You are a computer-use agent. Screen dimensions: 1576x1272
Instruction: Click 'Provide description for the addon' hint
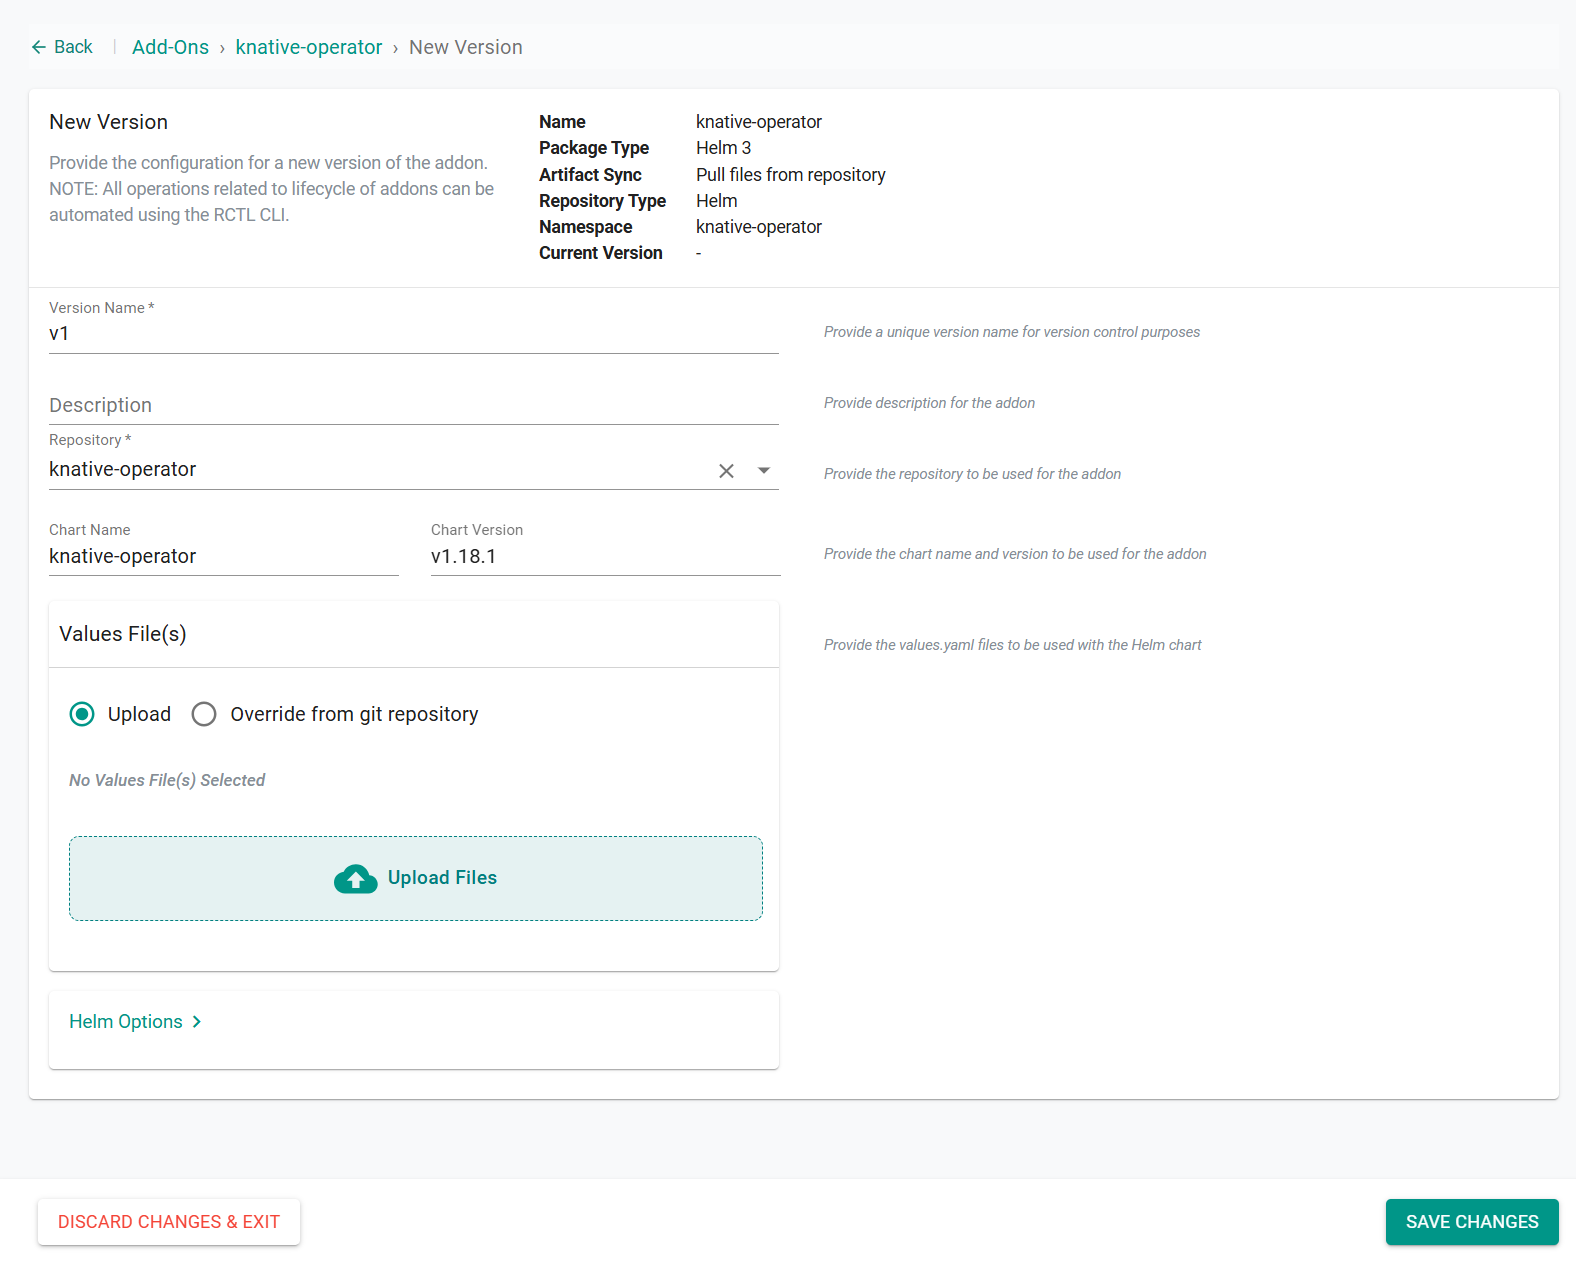929,403
